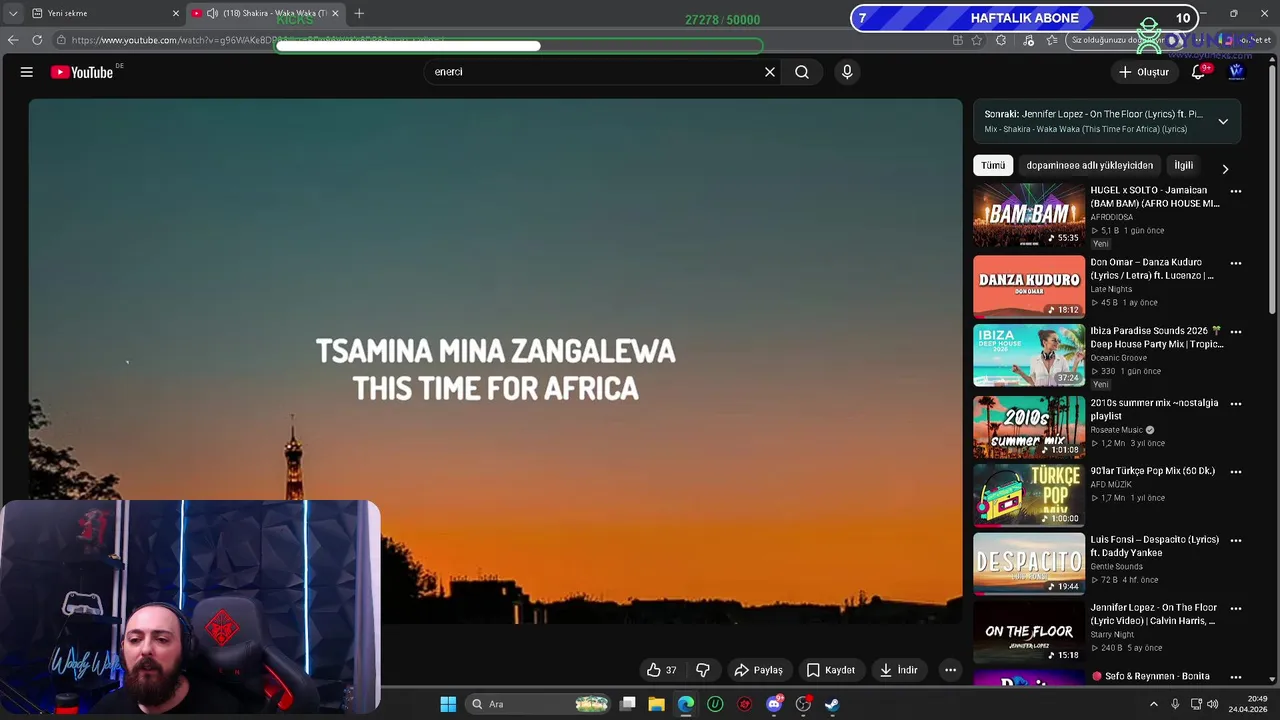The width and height of the screenshot is (1280, 720).
Task: Open Jennifer Lopez On The Floor thumbnail
Action: click(1029, 632)
